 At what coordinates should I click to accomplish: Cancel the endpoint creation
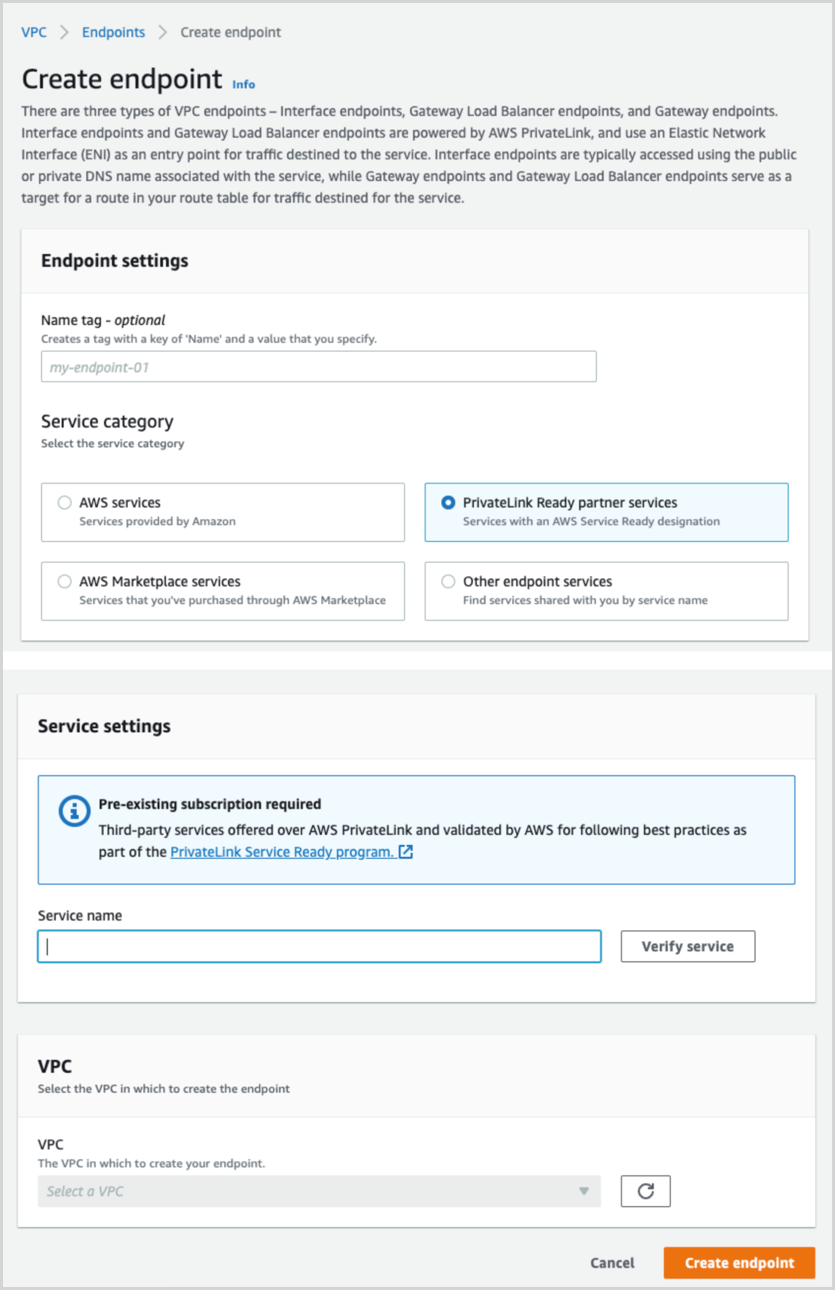tap(612, 1263)
